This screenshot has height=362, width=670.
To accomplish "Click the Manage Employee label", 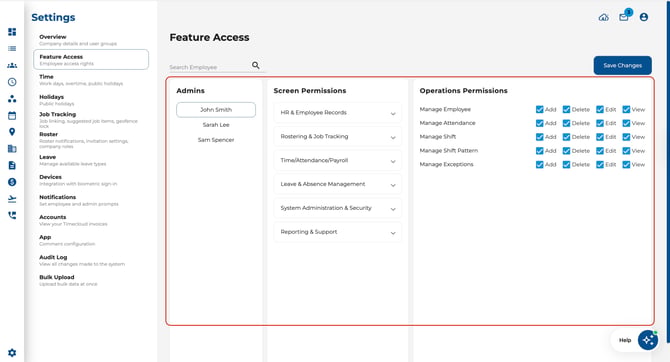I will coord(445,109).
